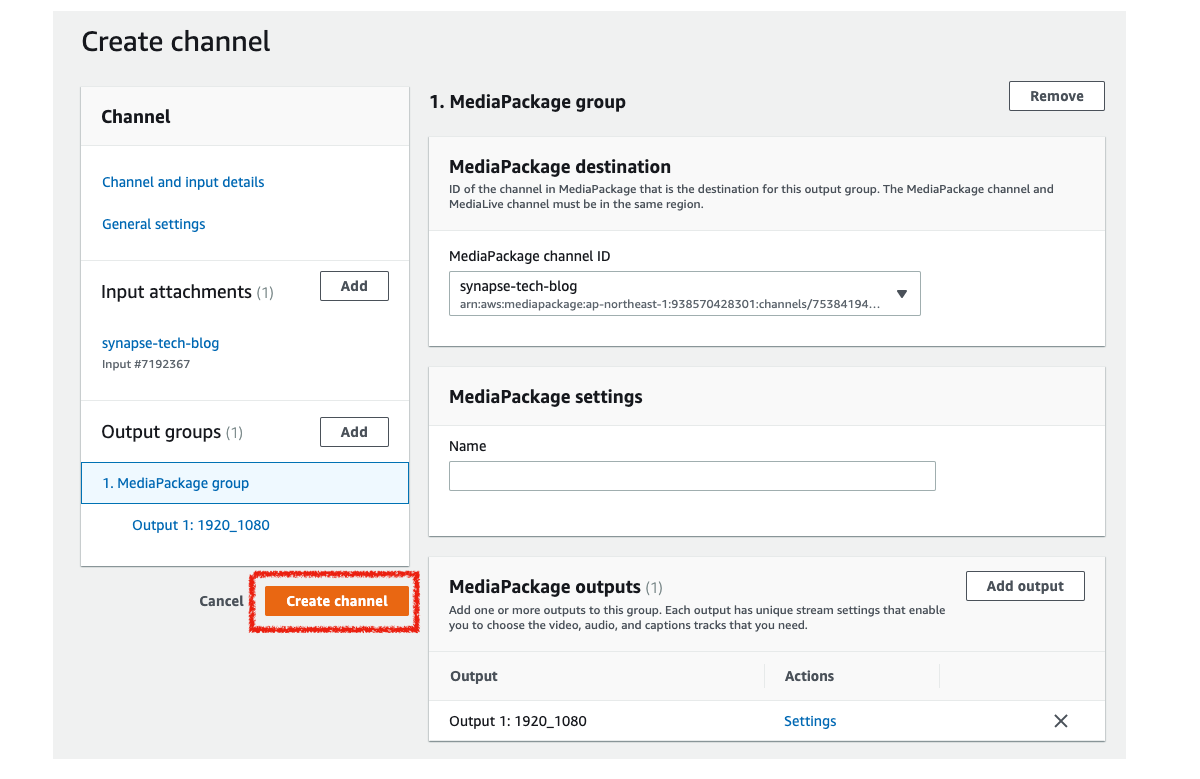Cancel the channel creation

(221, 601)
